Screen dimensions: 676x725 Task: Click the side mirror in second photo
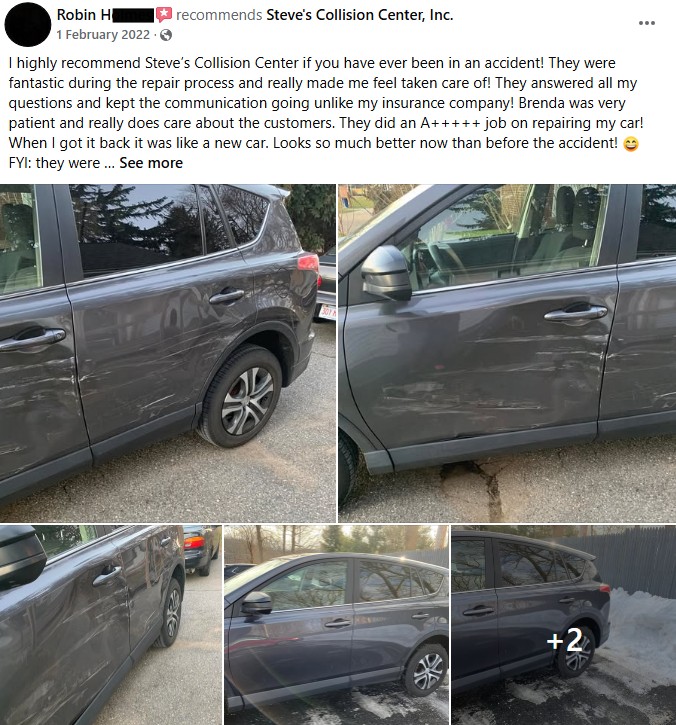click(x=387, y=273)
